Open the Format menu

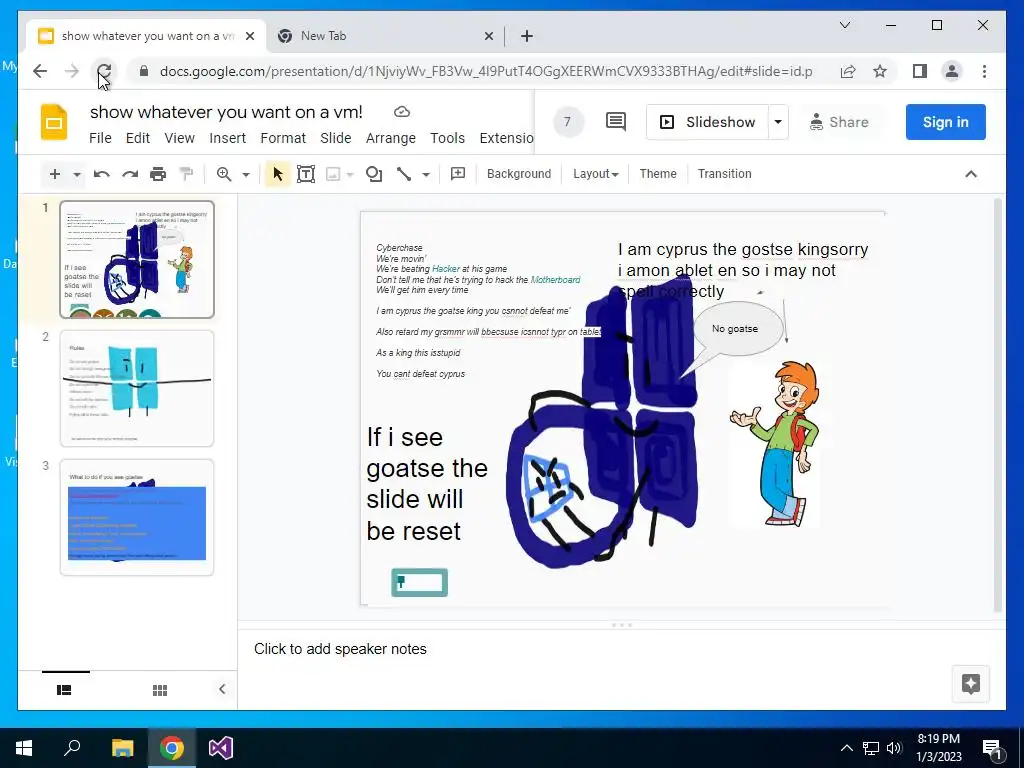click(283, 138)
